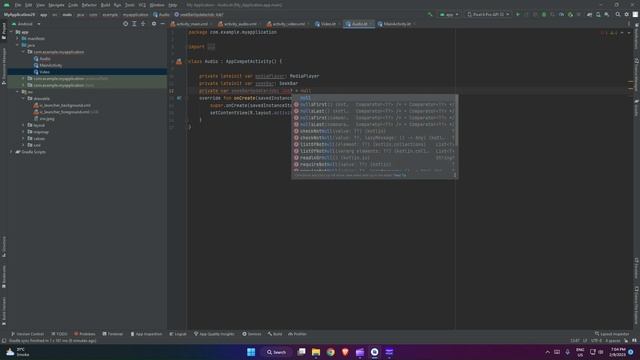Open the File menu
The width and height of the screenshot is (640, 360).
click(x=18, y=5)
